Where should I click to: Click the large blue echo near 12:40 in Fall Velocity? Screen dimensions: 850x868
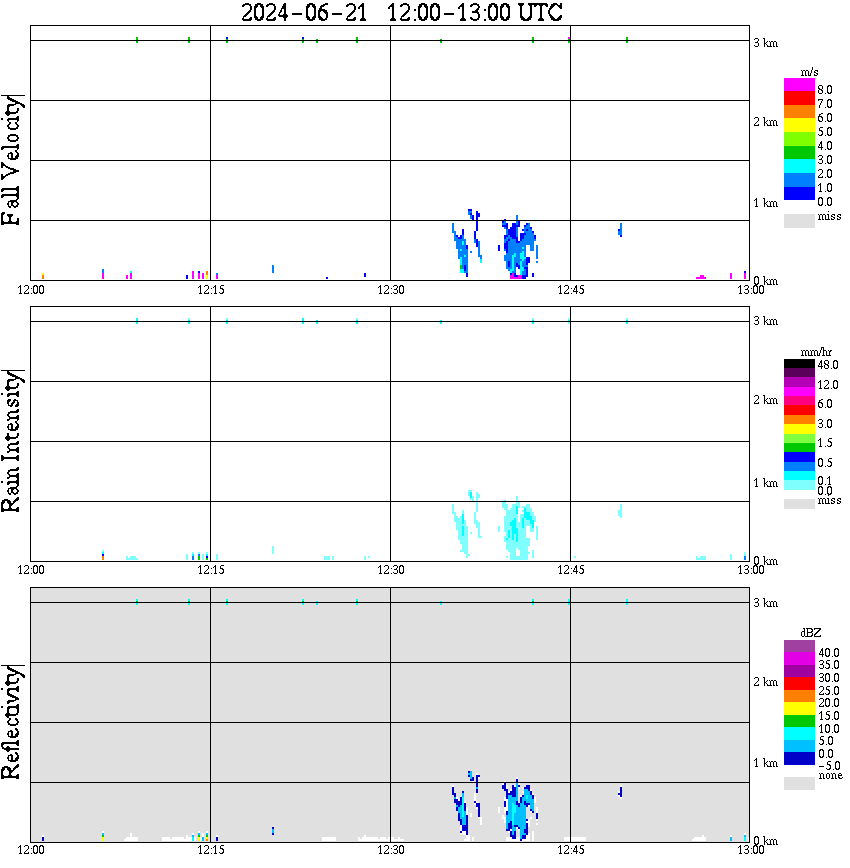coord(517,248)
